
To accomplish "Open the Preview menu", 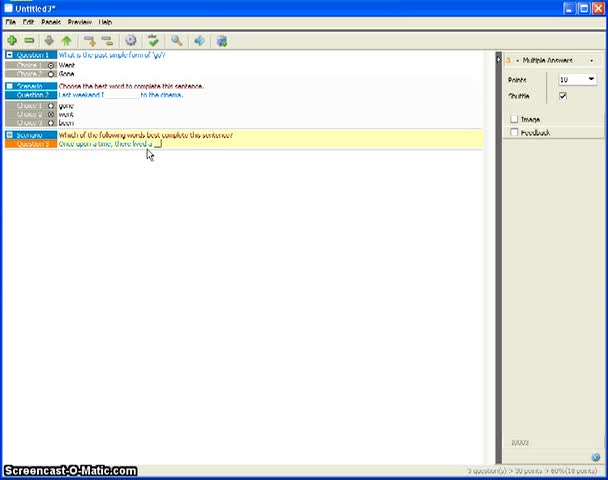I will coord(79,22).
